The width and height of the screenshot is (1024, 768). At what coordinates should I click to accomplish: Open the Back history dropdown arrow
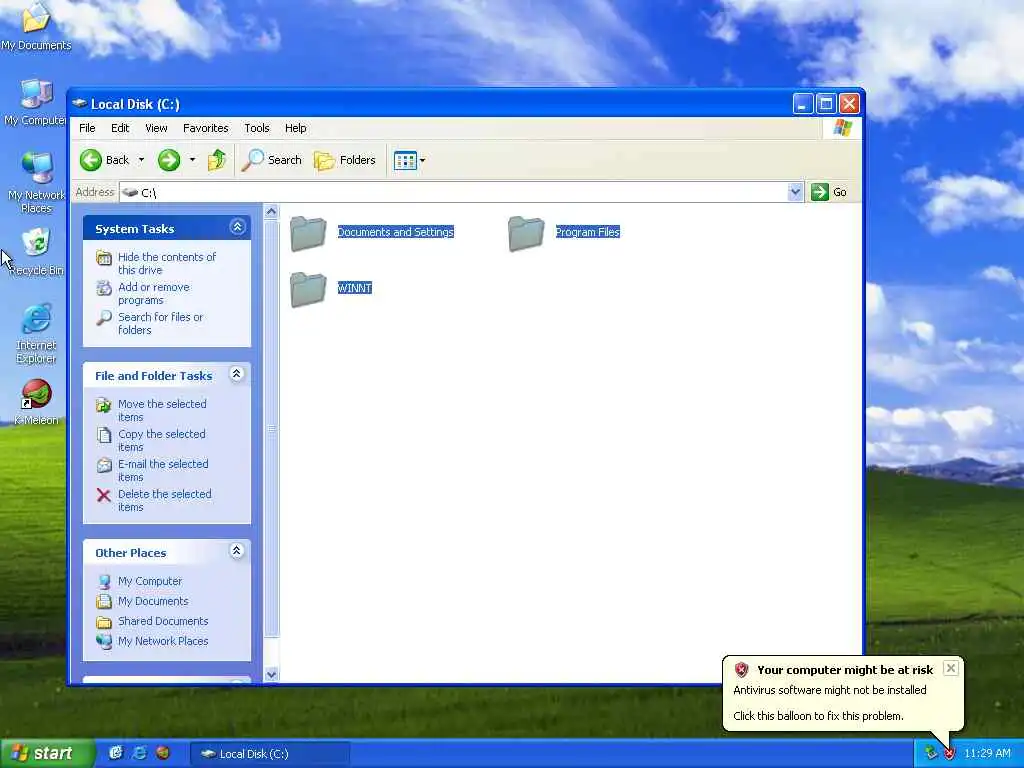[141, 160]
